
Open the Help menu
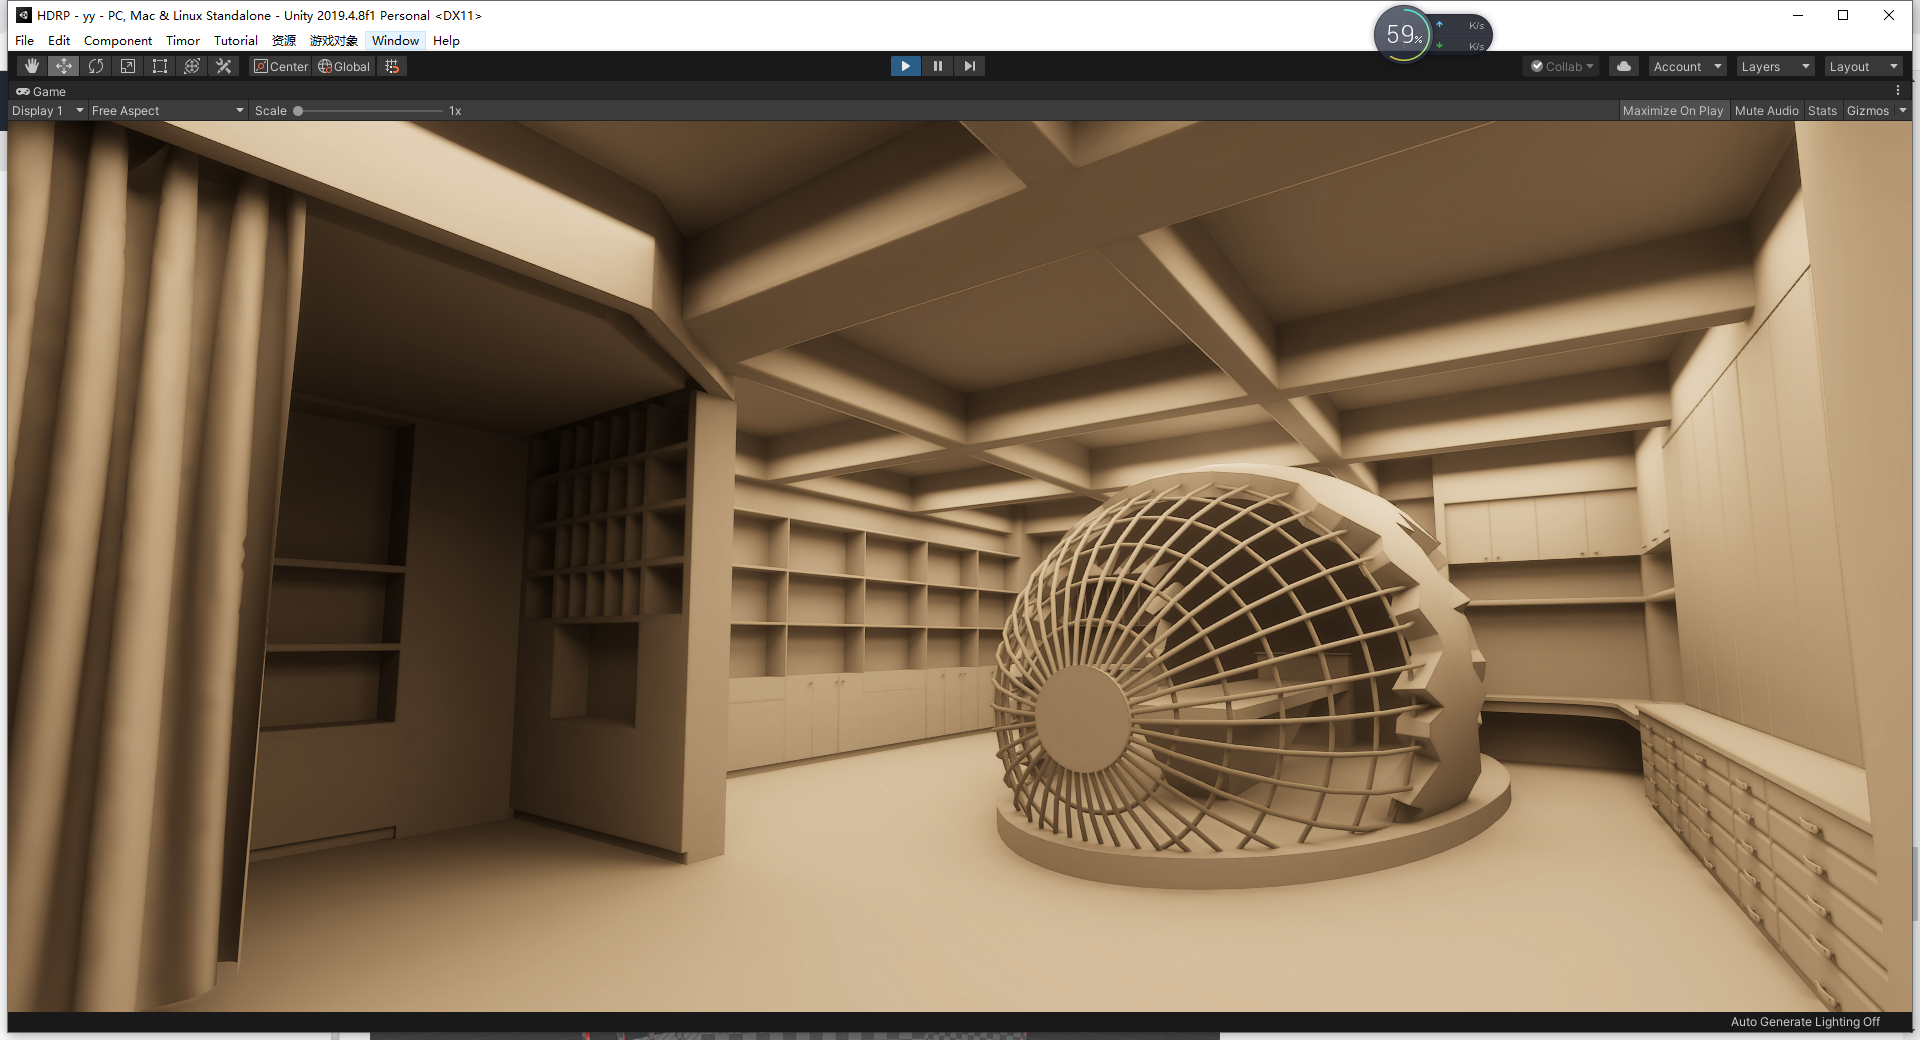[446, 40]
